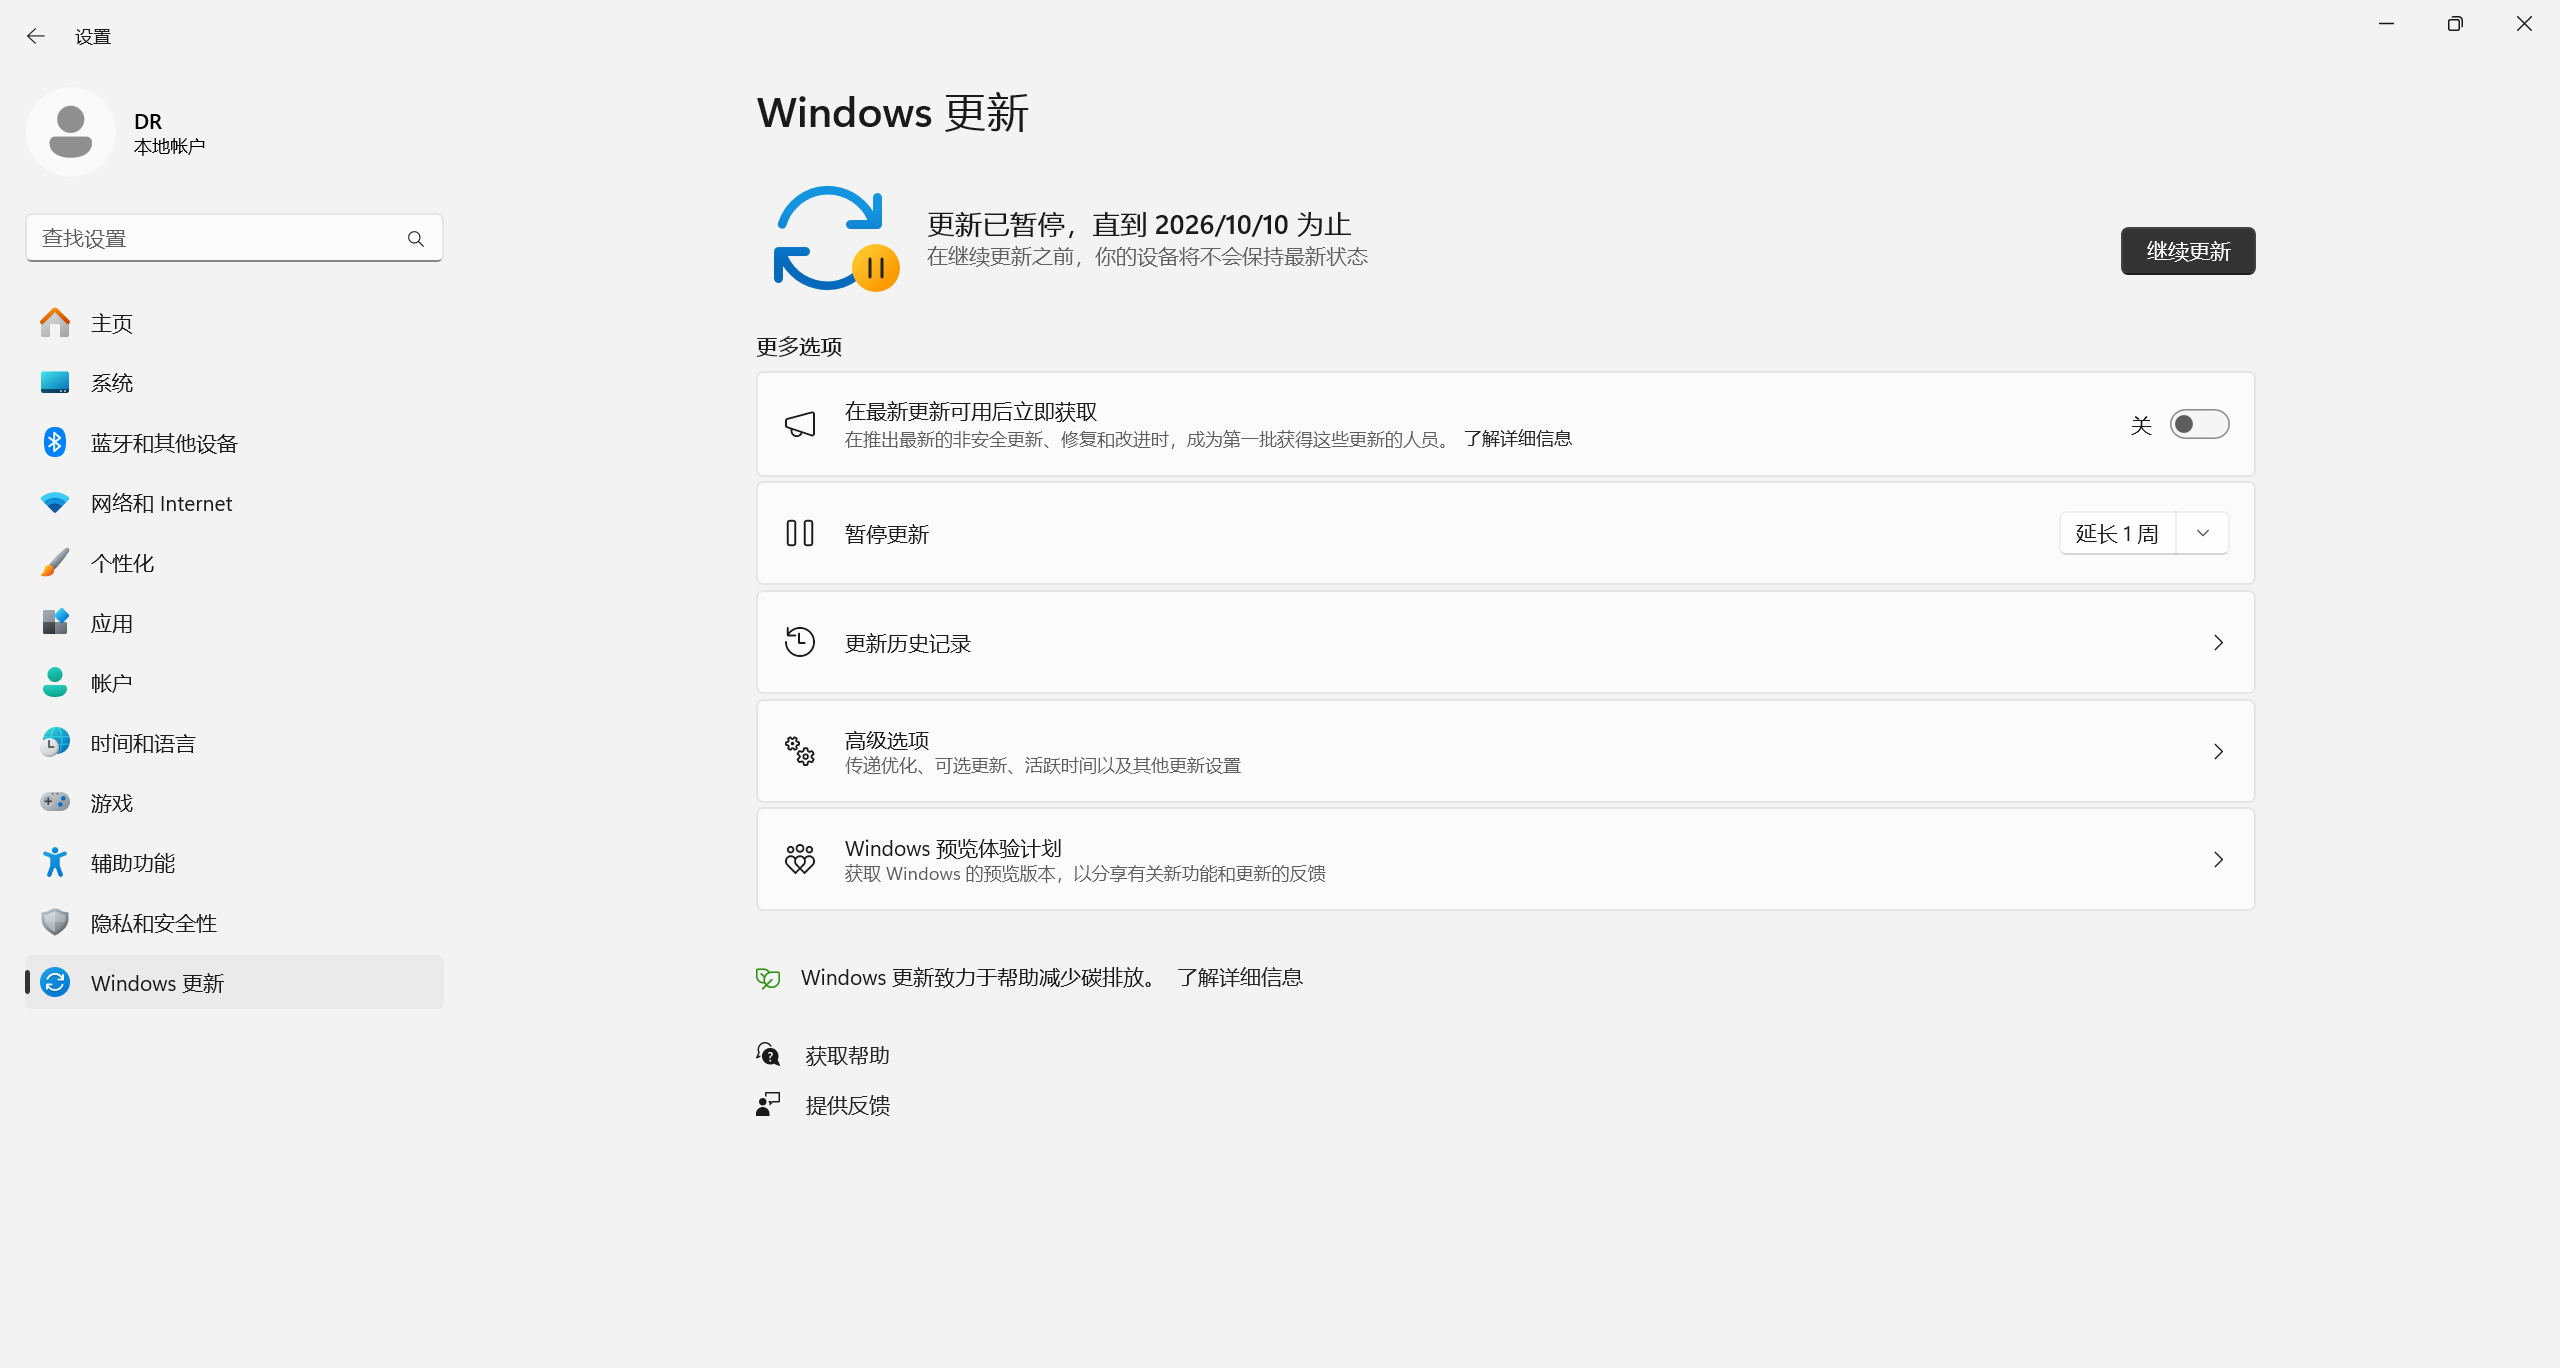Click the Gaming (游戏) controller icon
This screenshot has height=1368, width=2560.
(55, 802)
